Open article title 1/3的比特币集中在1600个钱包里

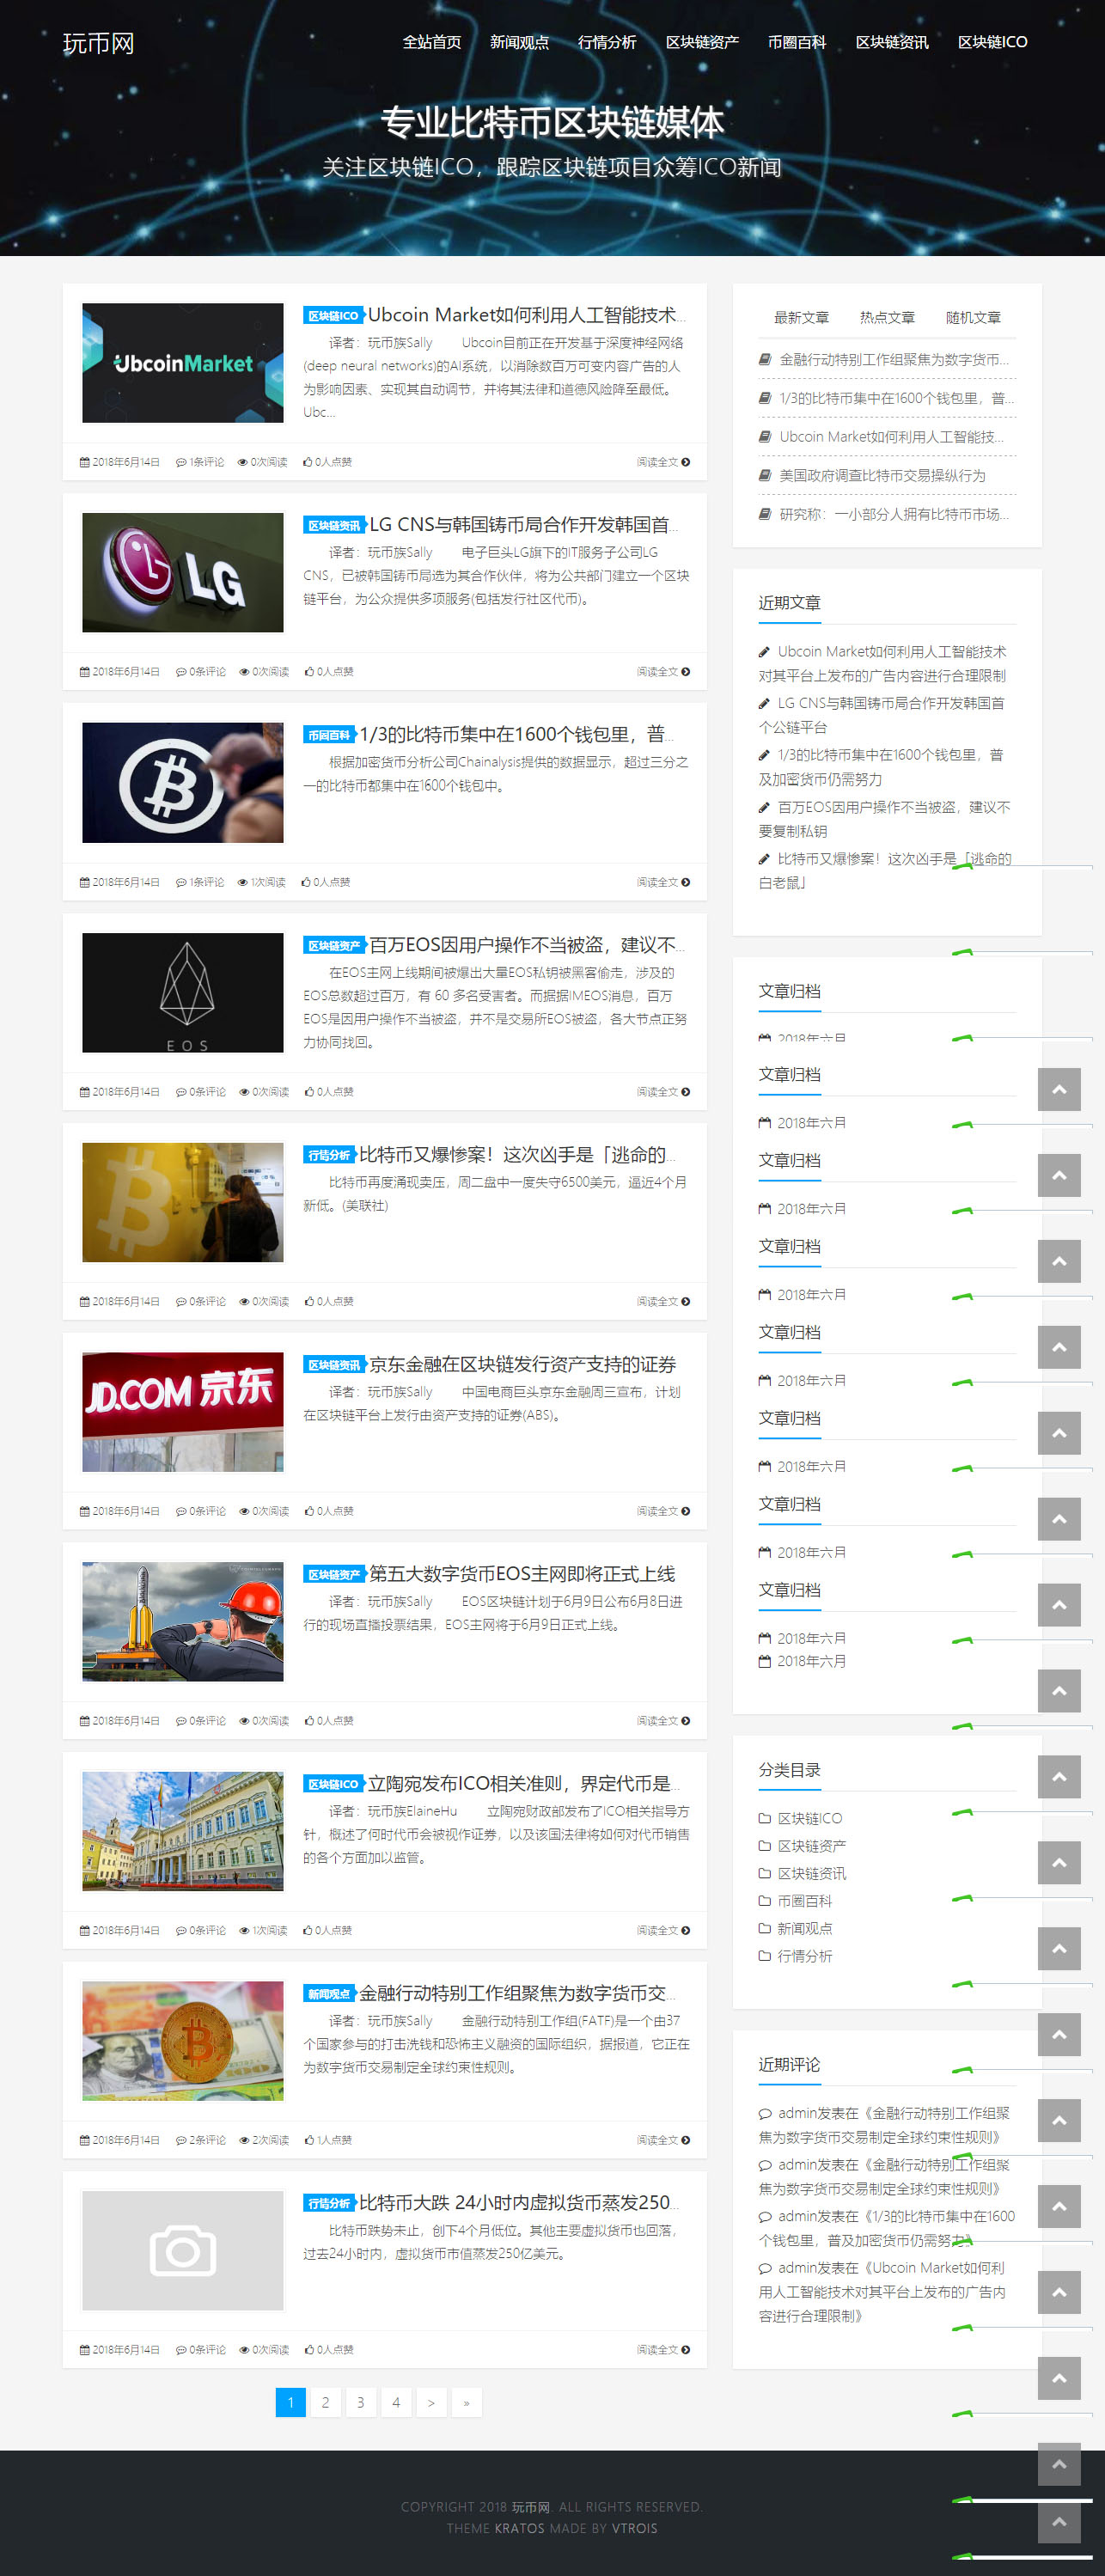[517, 735]
